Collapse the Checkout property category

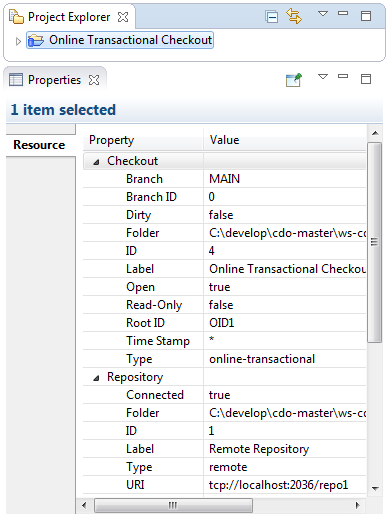96,162
